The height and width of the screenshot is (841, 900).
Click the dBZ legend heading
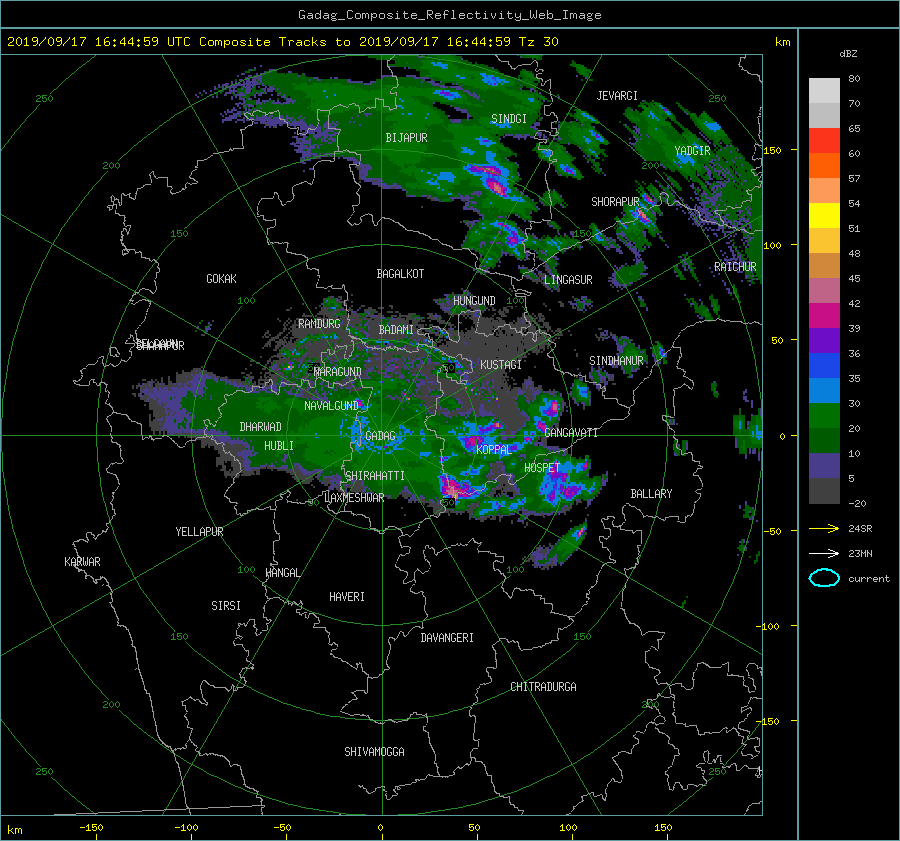[x=848, y=54]
